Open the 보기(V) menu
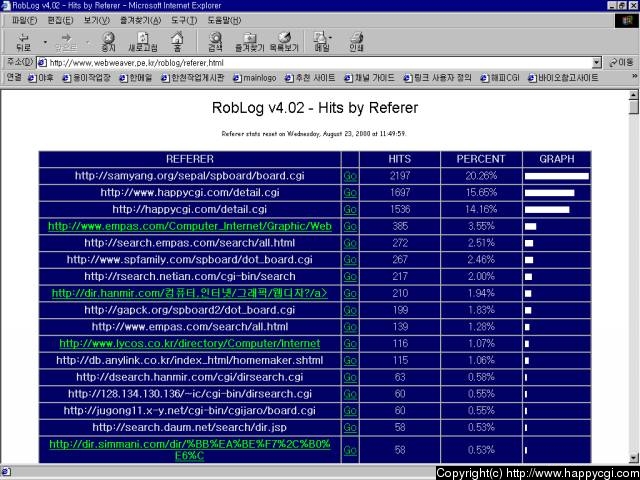This screenshot has width=640, height=480. [x=97, y=20]
